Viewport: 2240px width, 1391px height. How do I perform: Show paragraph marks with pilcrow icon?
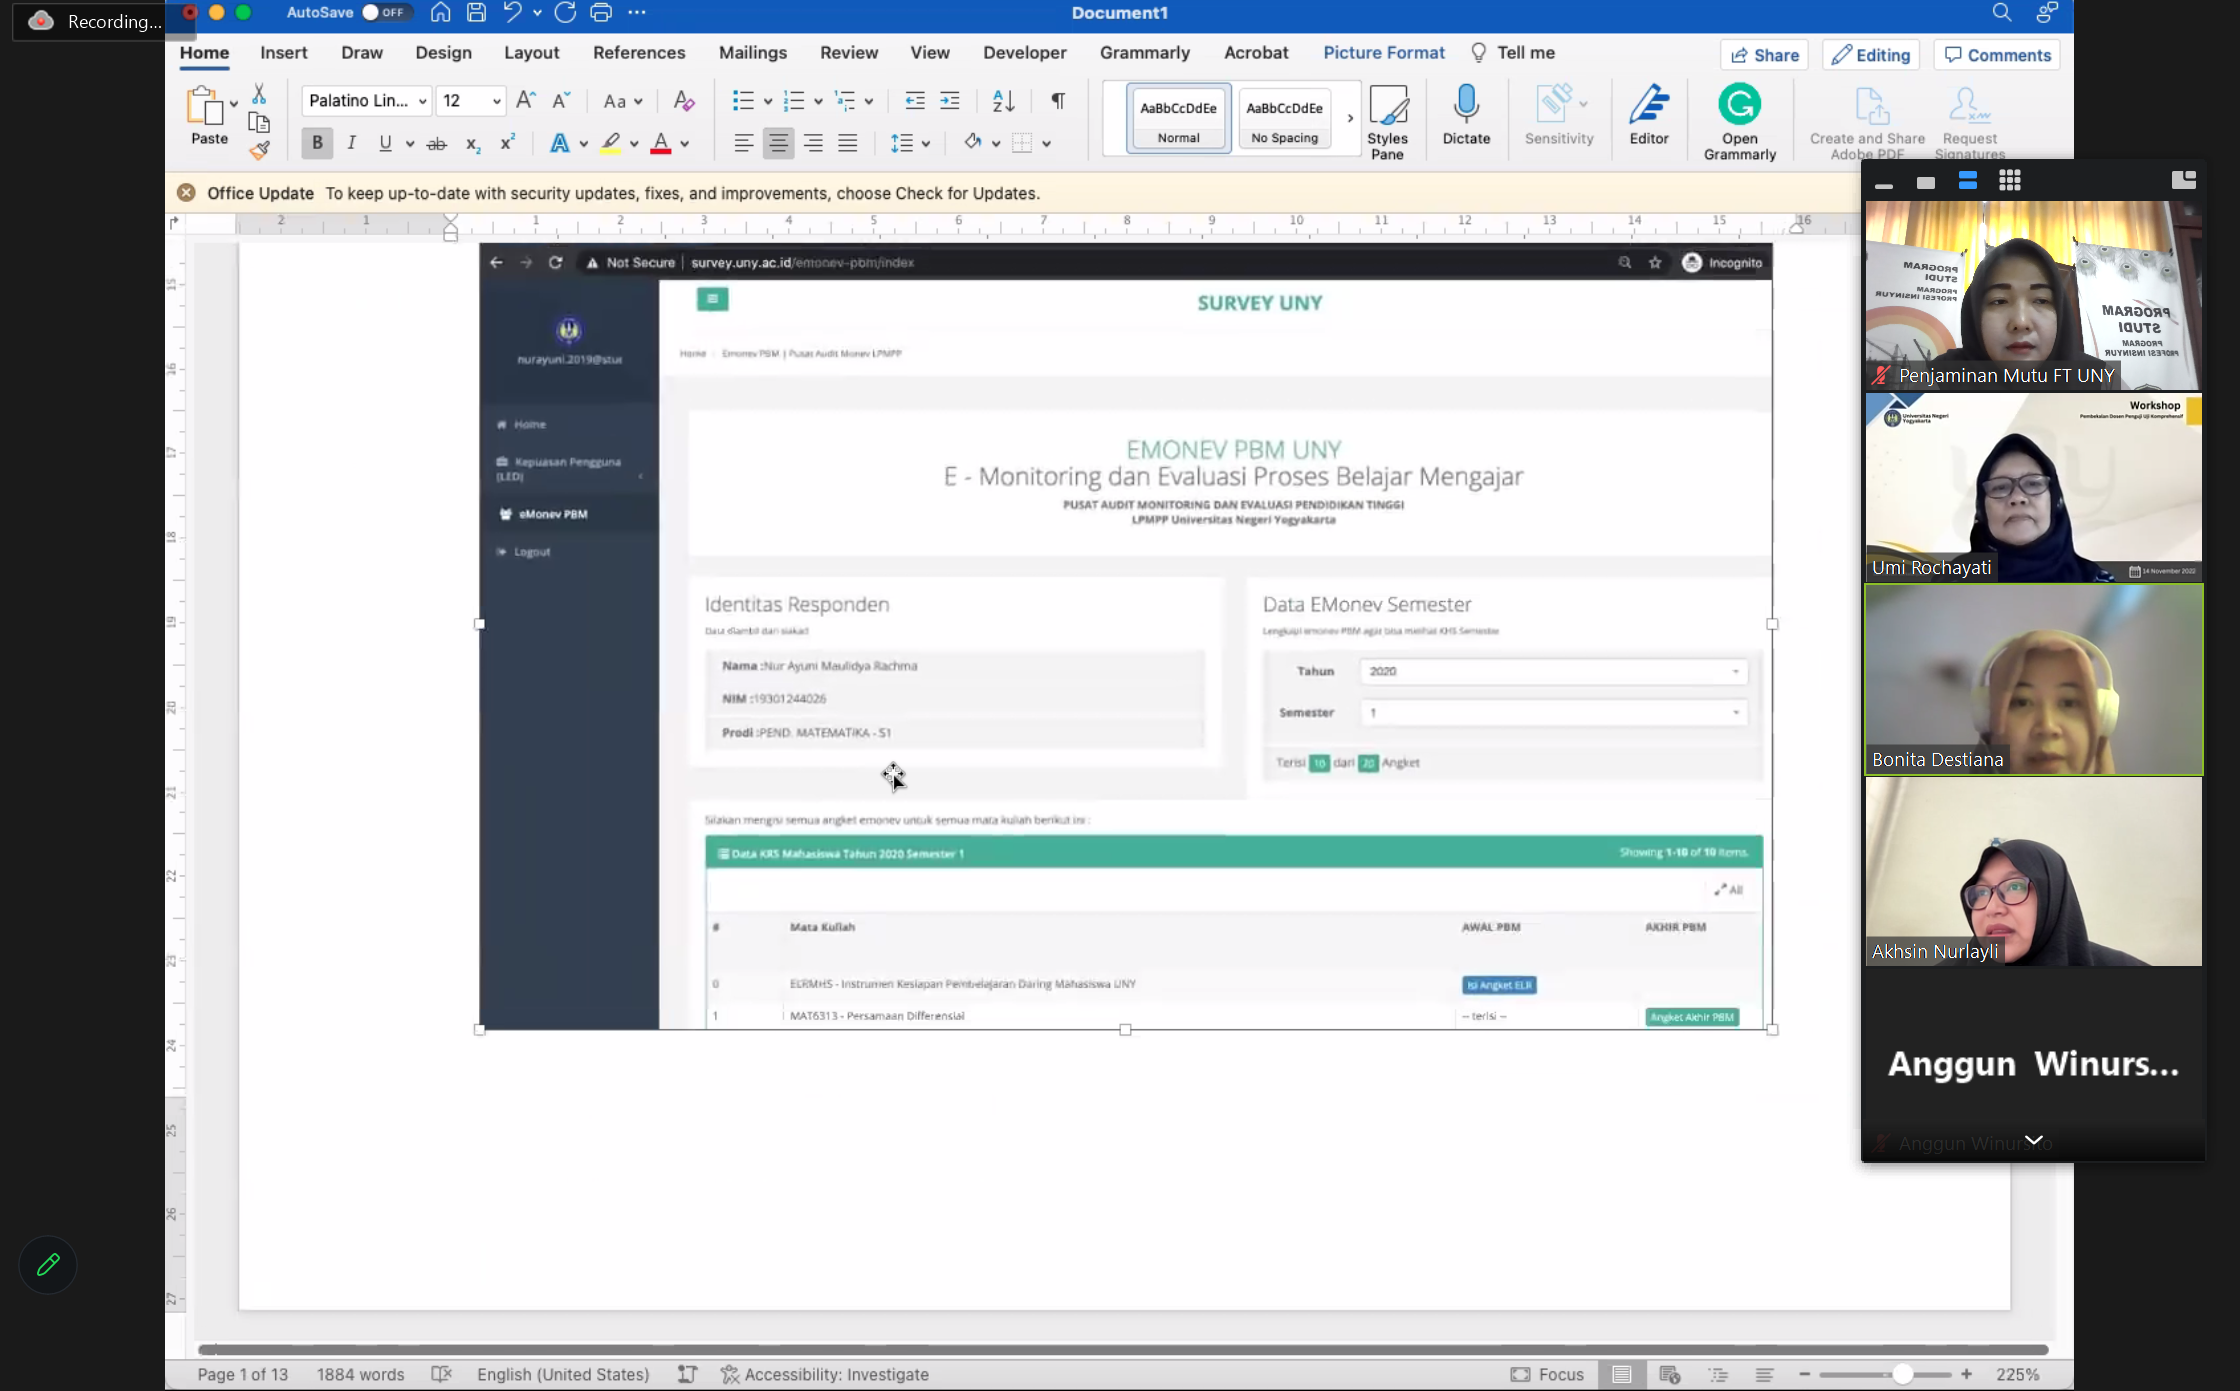click(1058, 100)
